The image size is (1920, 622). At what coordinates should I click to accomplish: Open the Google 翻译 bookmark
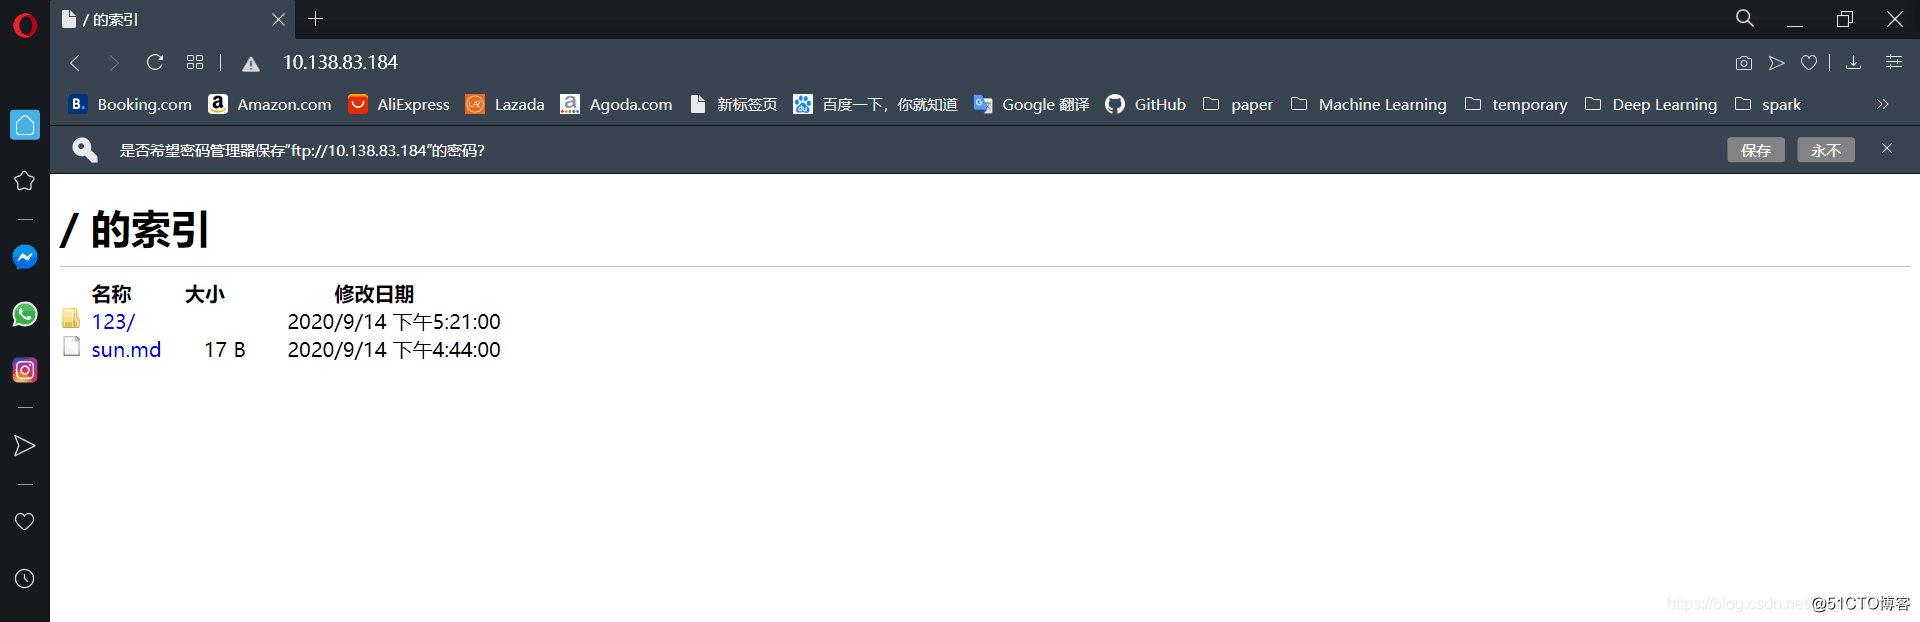click(1031, 104)
